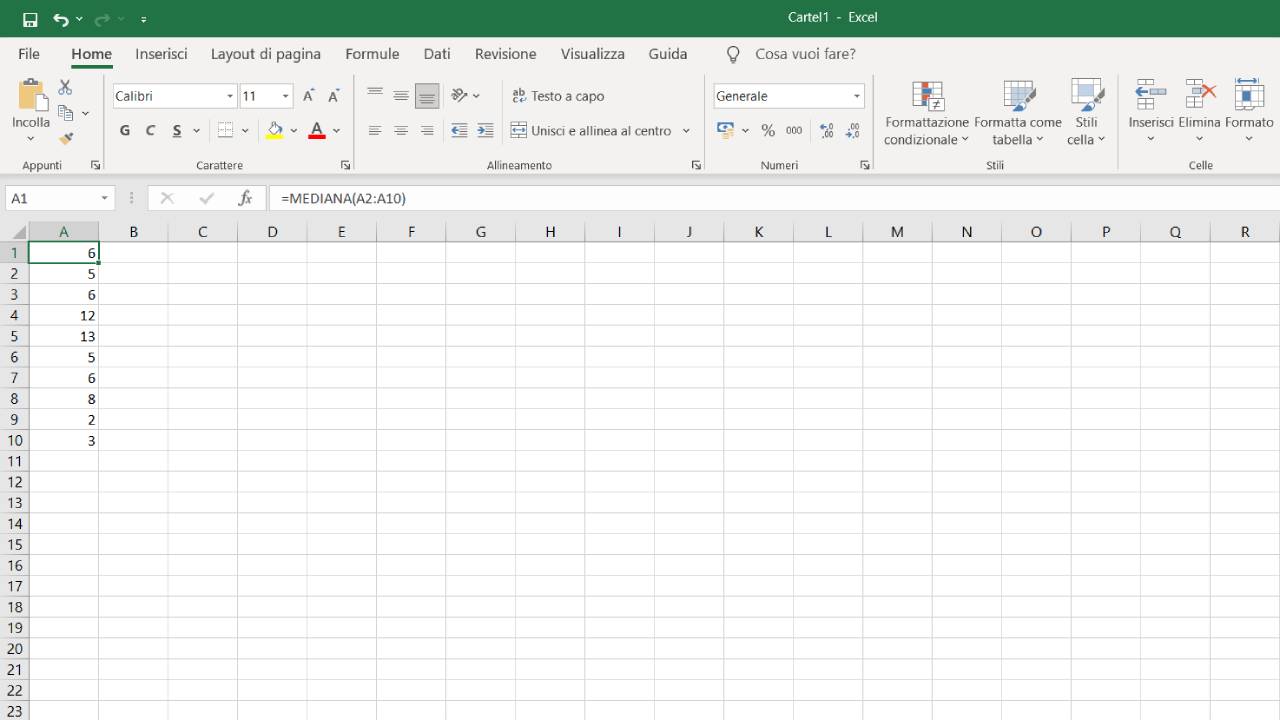Click the Cosa vuoi fare search field
The image size is (1280, 720).
tap(805, 54)
